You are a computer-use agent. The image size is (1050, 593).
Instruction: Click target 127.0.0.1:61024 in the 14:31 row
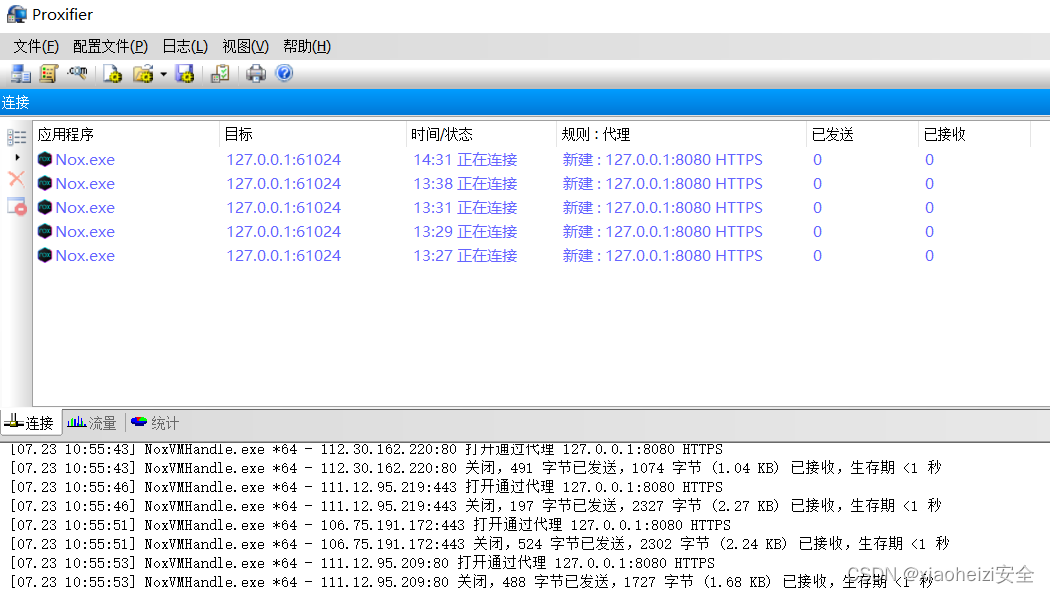click(283, 160)
